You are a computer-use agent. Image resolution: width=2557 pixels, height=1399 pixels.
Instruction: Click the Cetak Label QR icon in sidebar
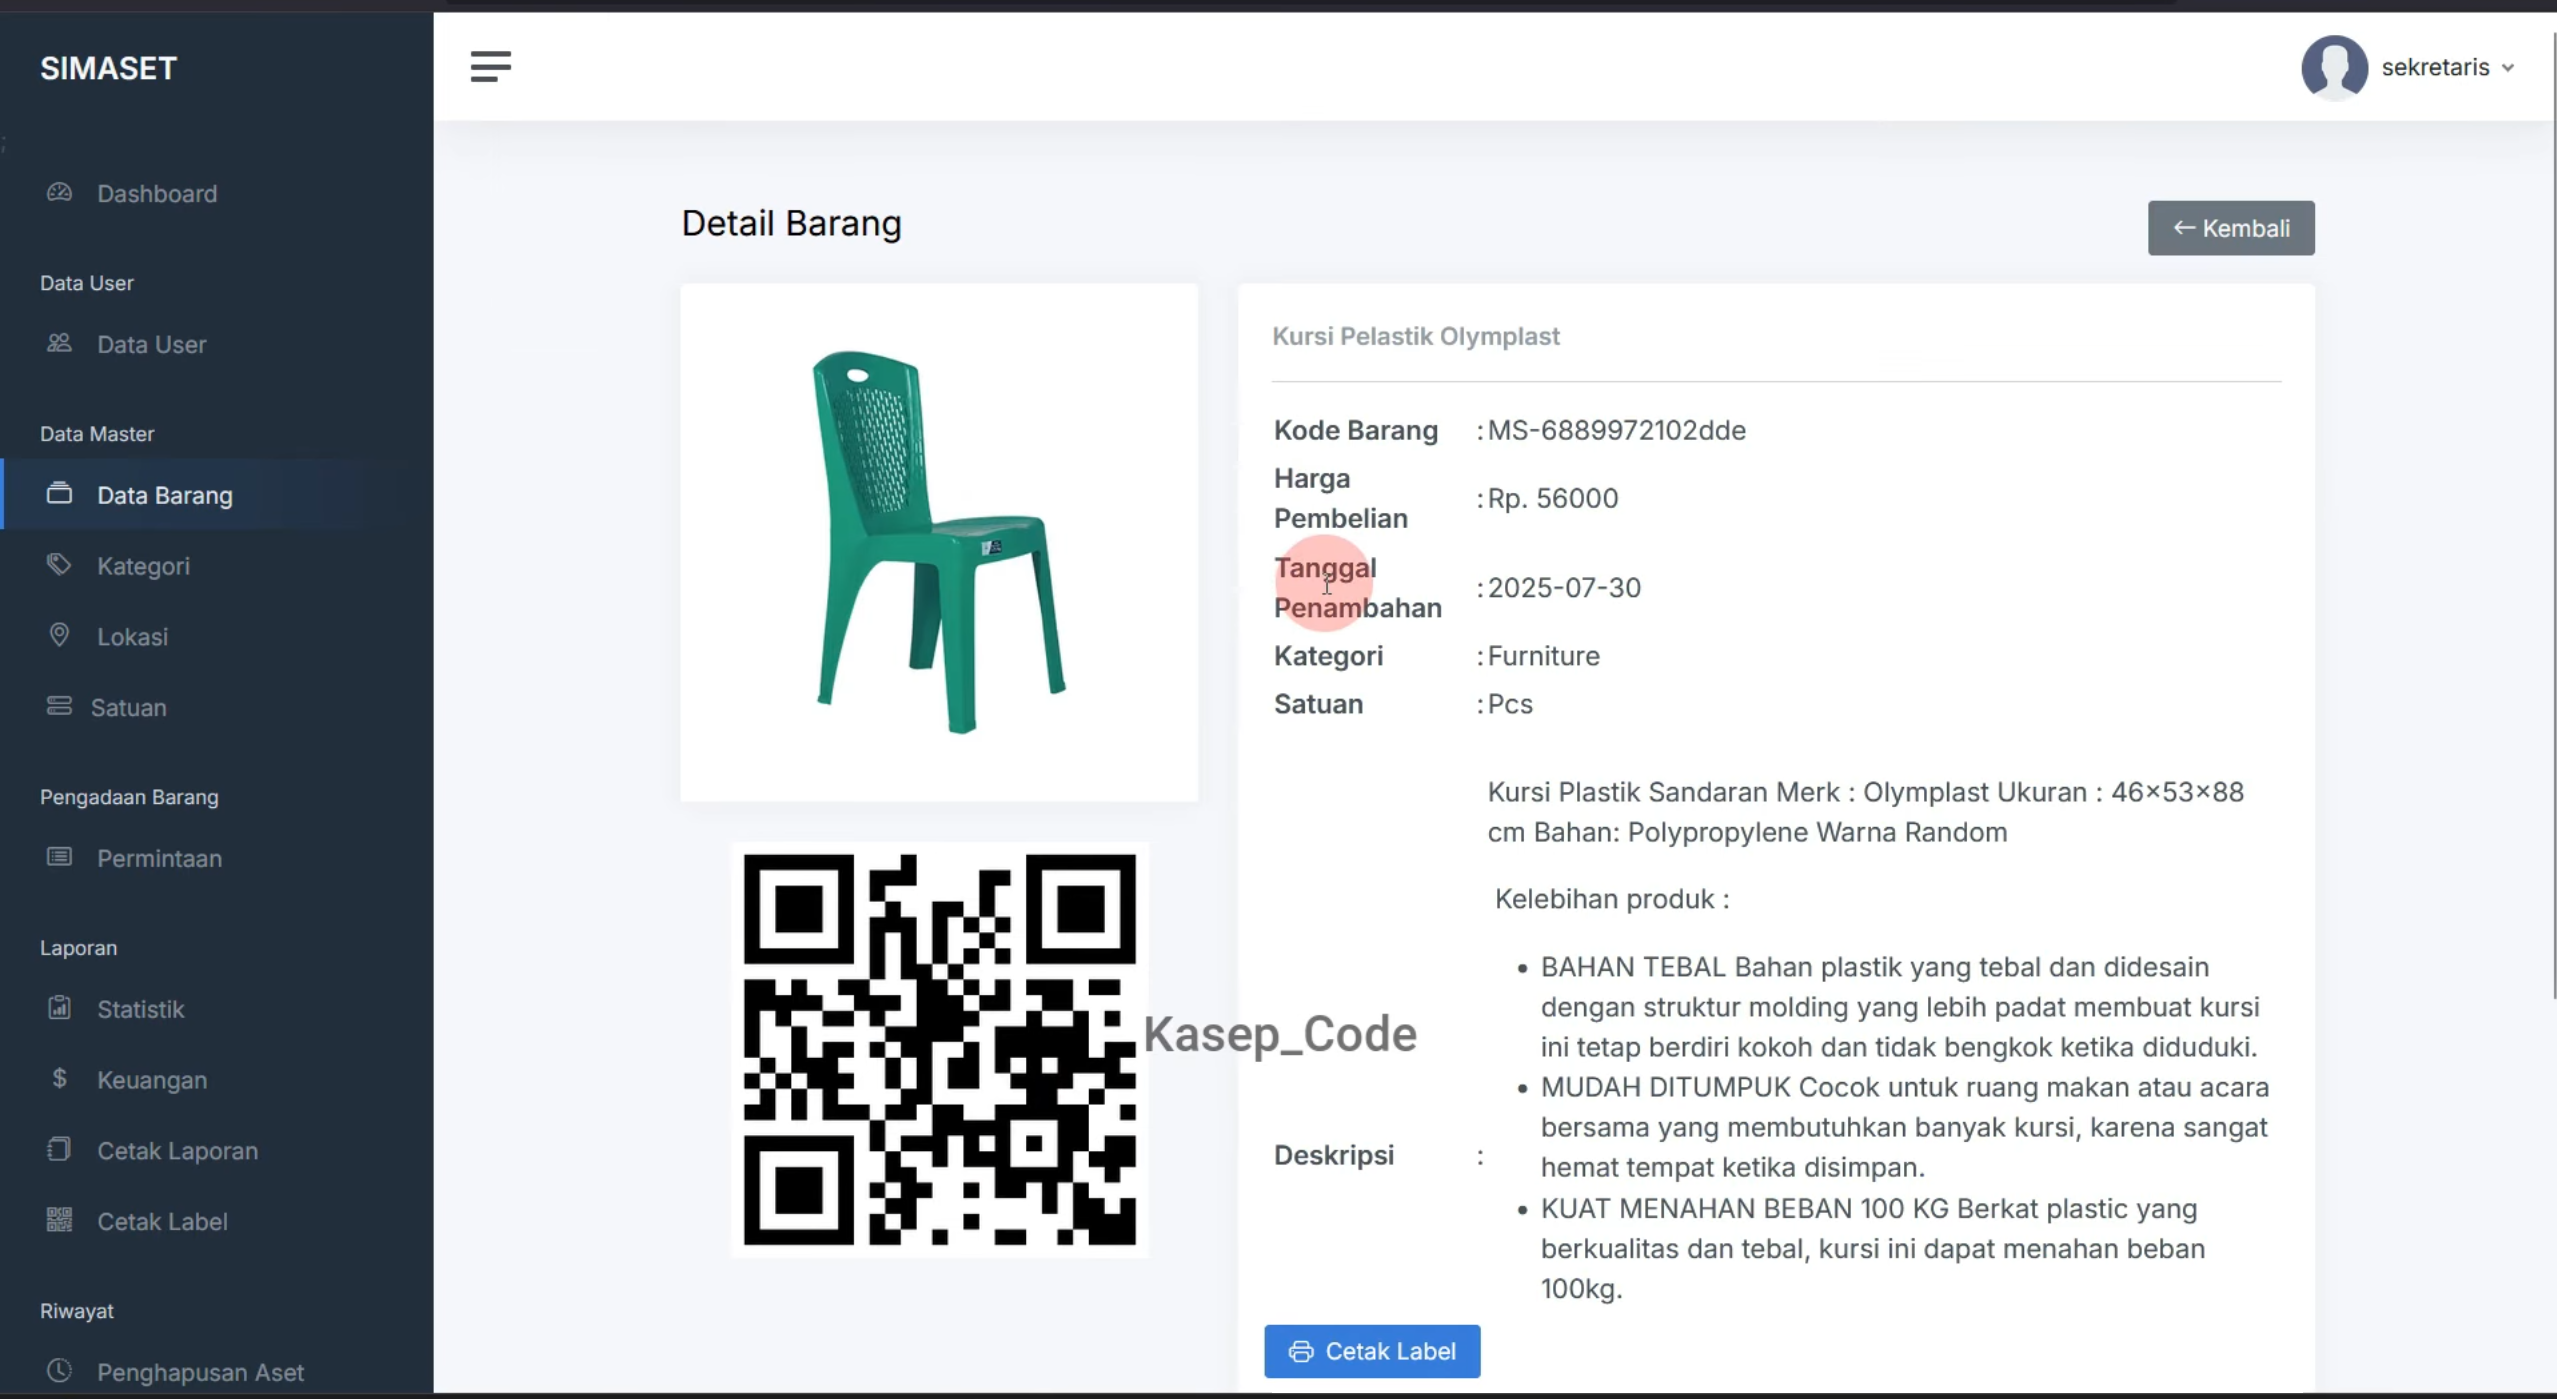[59, 1220]
